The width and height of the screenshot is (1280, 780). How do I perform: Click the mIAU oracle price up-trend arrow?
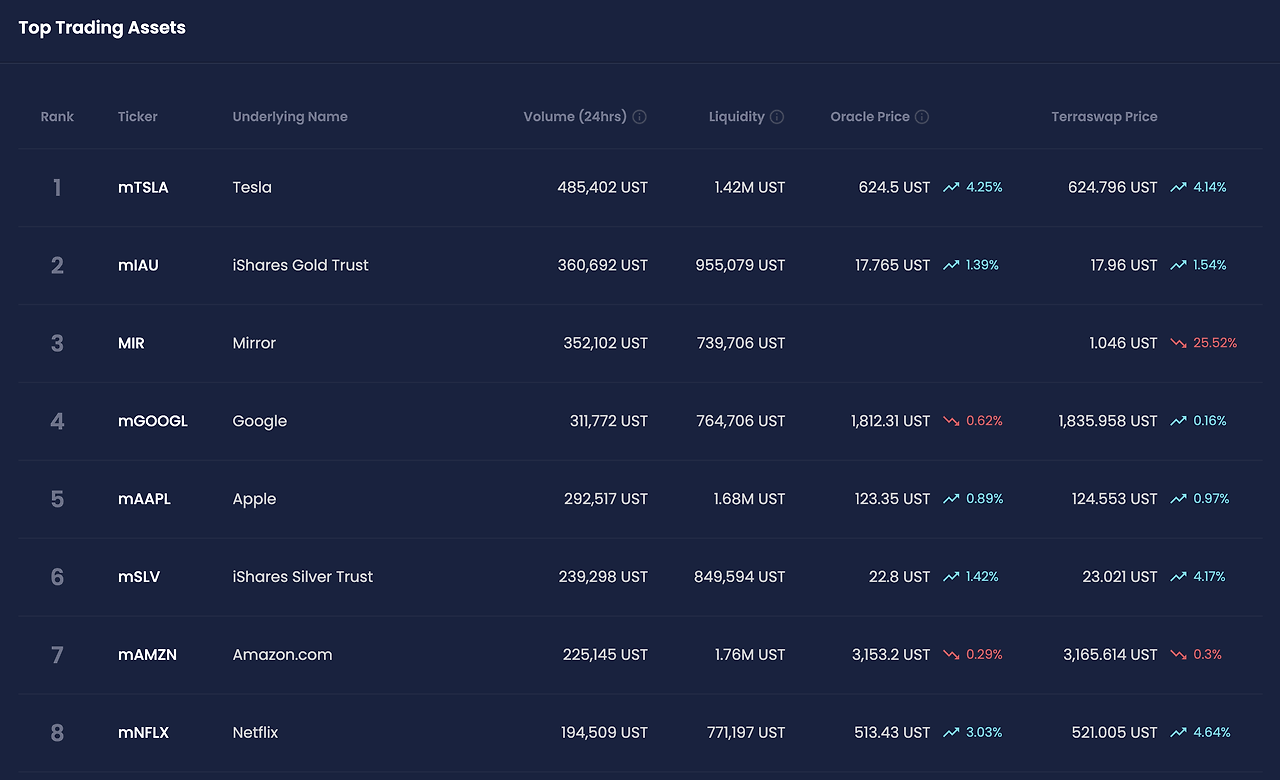click(951, 265)
